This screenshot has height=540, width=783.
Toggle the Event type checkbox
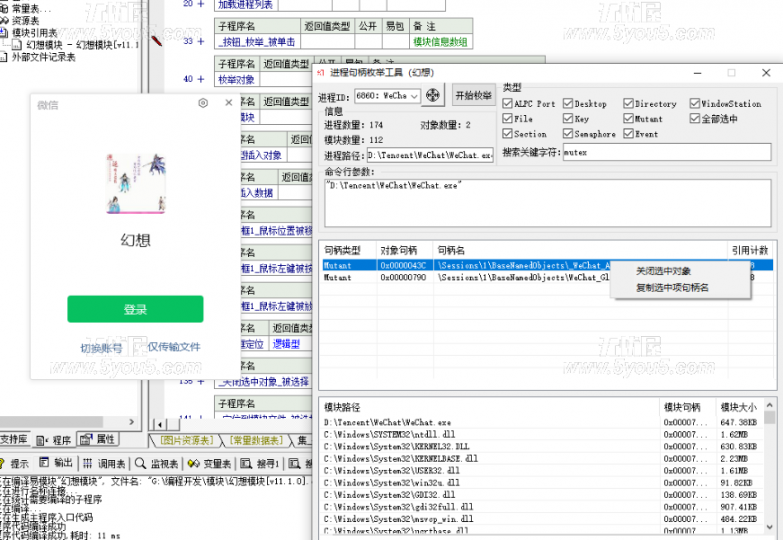point(628,133)
